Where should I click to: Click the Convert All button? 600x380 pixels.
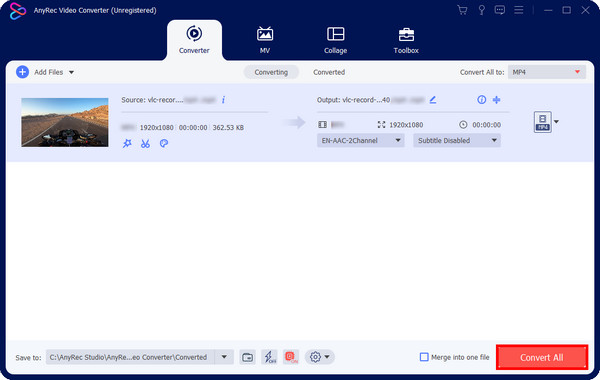[x=542, y=357]
